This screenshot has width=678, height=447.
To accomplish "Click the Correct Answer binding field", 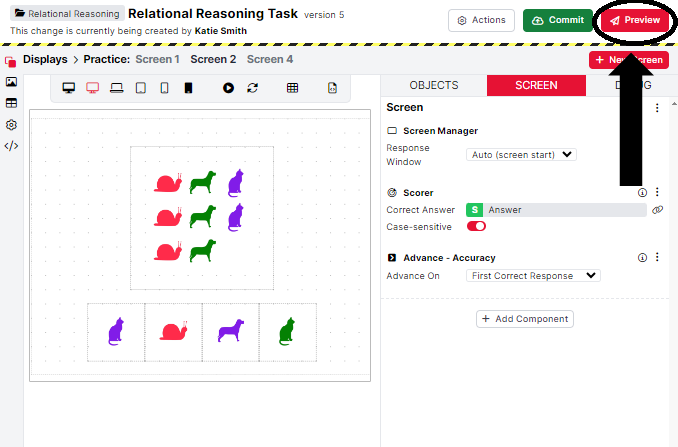I will (565, 210).
